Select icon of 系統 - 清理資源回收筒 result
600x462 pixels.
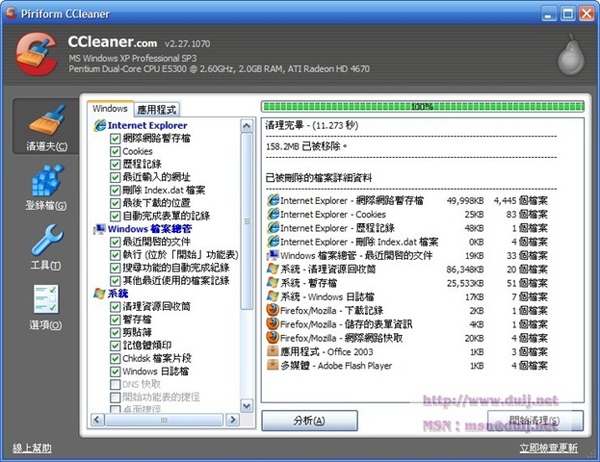(x=273, y=269)
